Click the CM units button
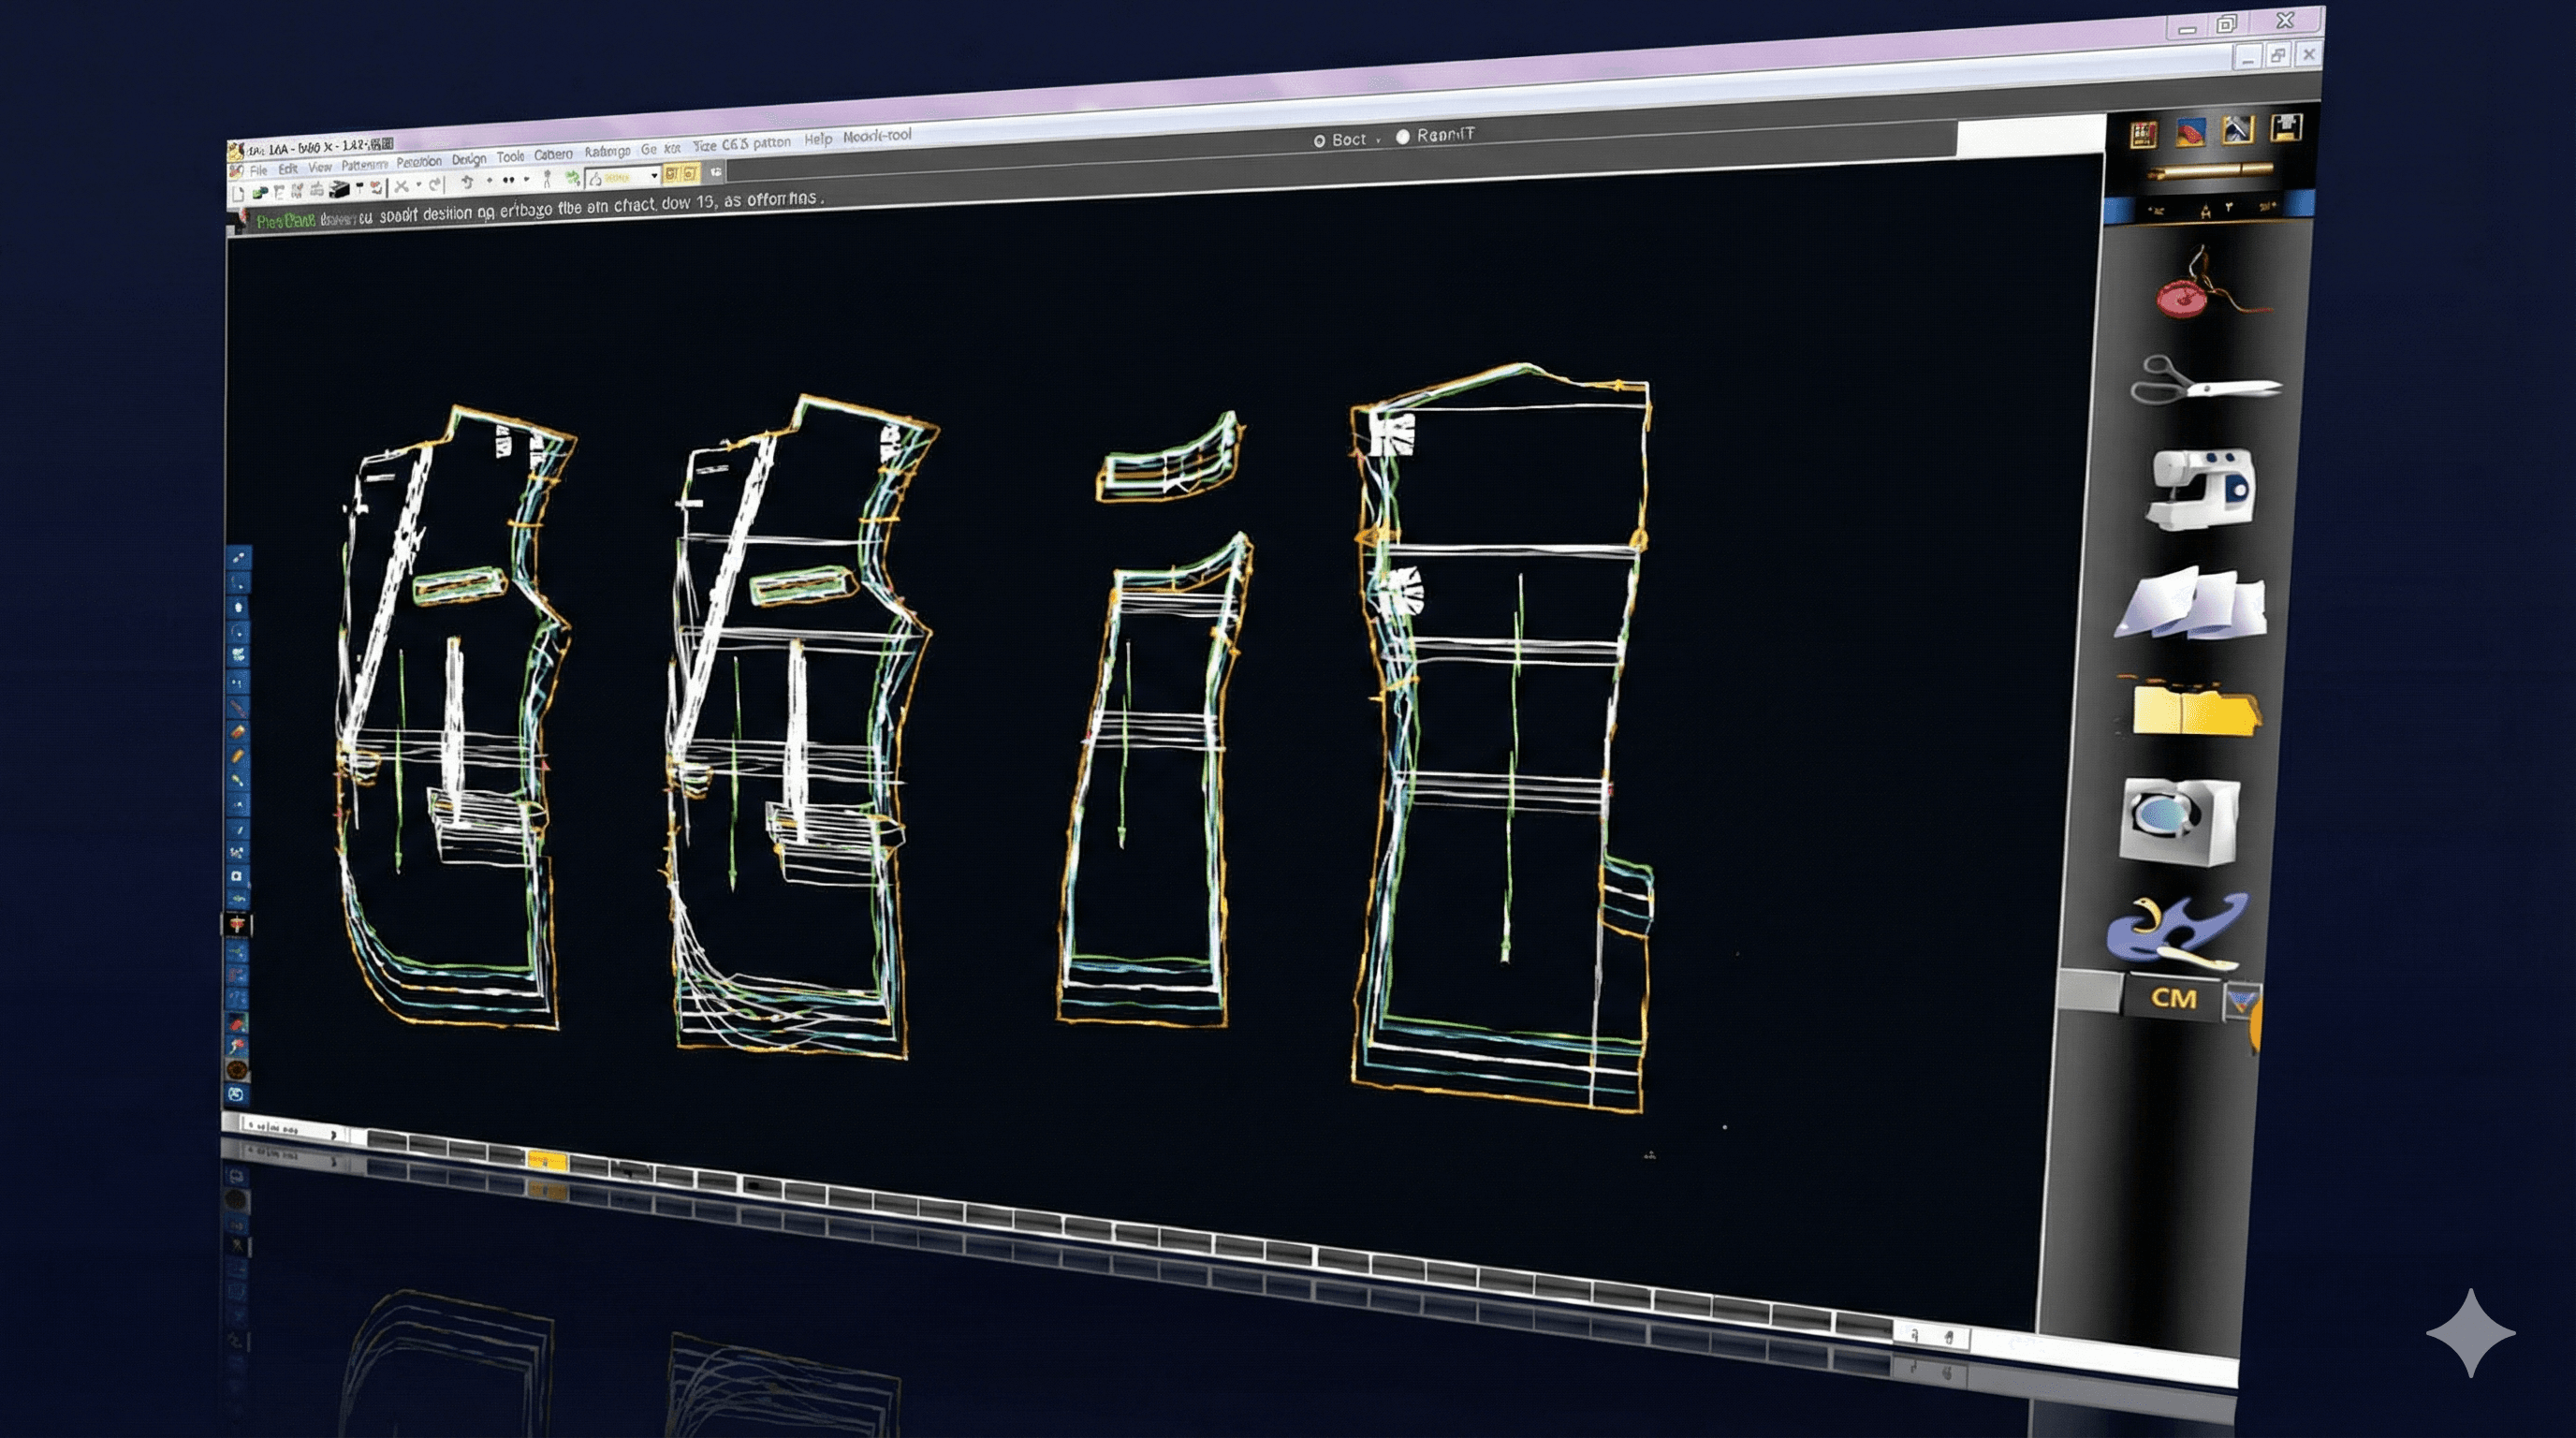 [2173, 998]
